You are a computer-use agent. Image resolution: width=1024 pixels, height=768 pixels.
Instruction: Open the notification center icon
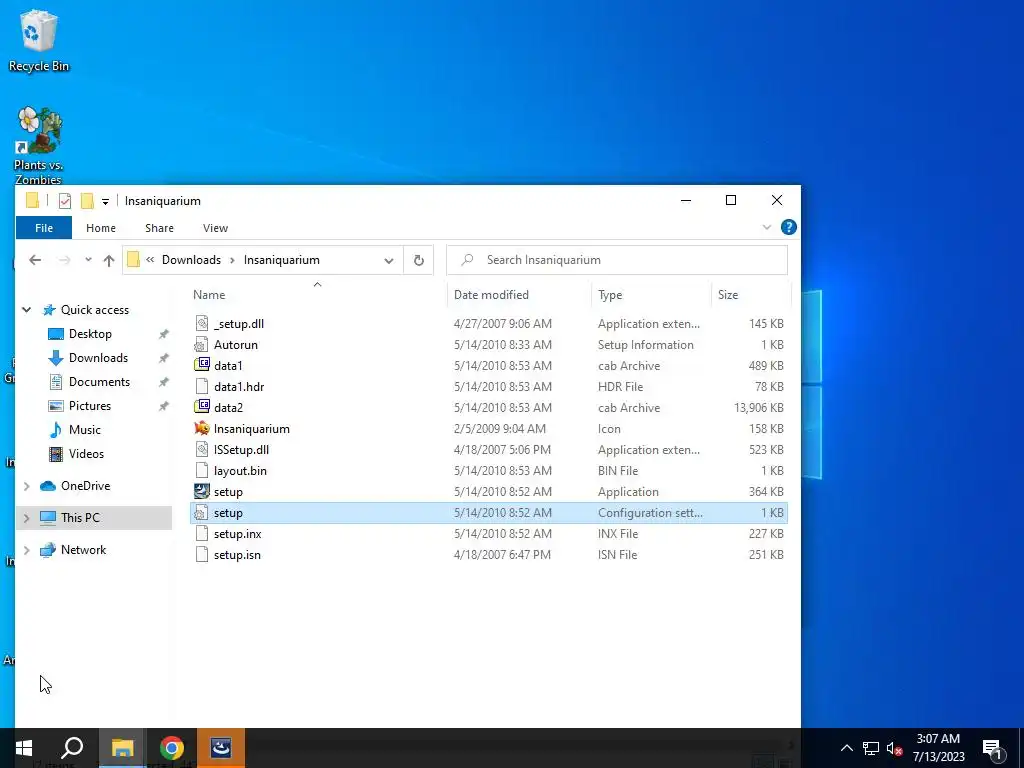tap(991, 749)
